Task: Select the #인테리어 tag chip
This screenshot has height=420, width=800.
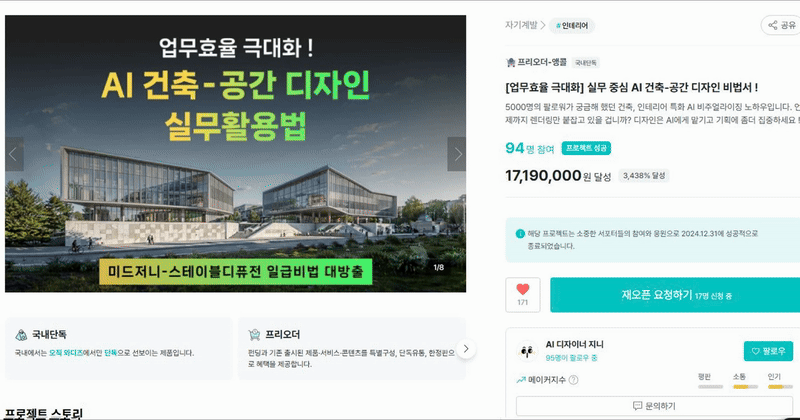Action: (x=572, y=26)
